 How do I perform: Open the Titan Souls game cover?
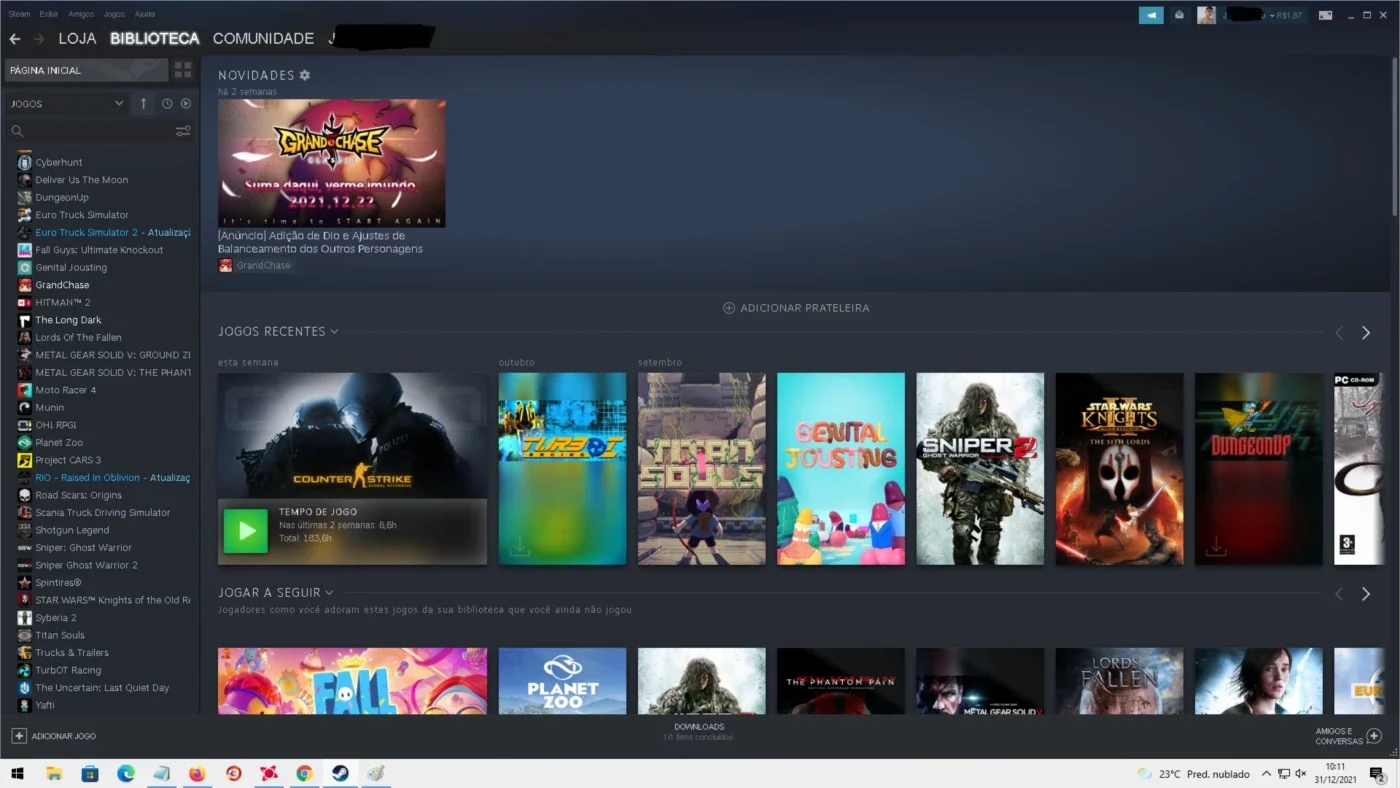pyautogui.click(x=701, y=469)
